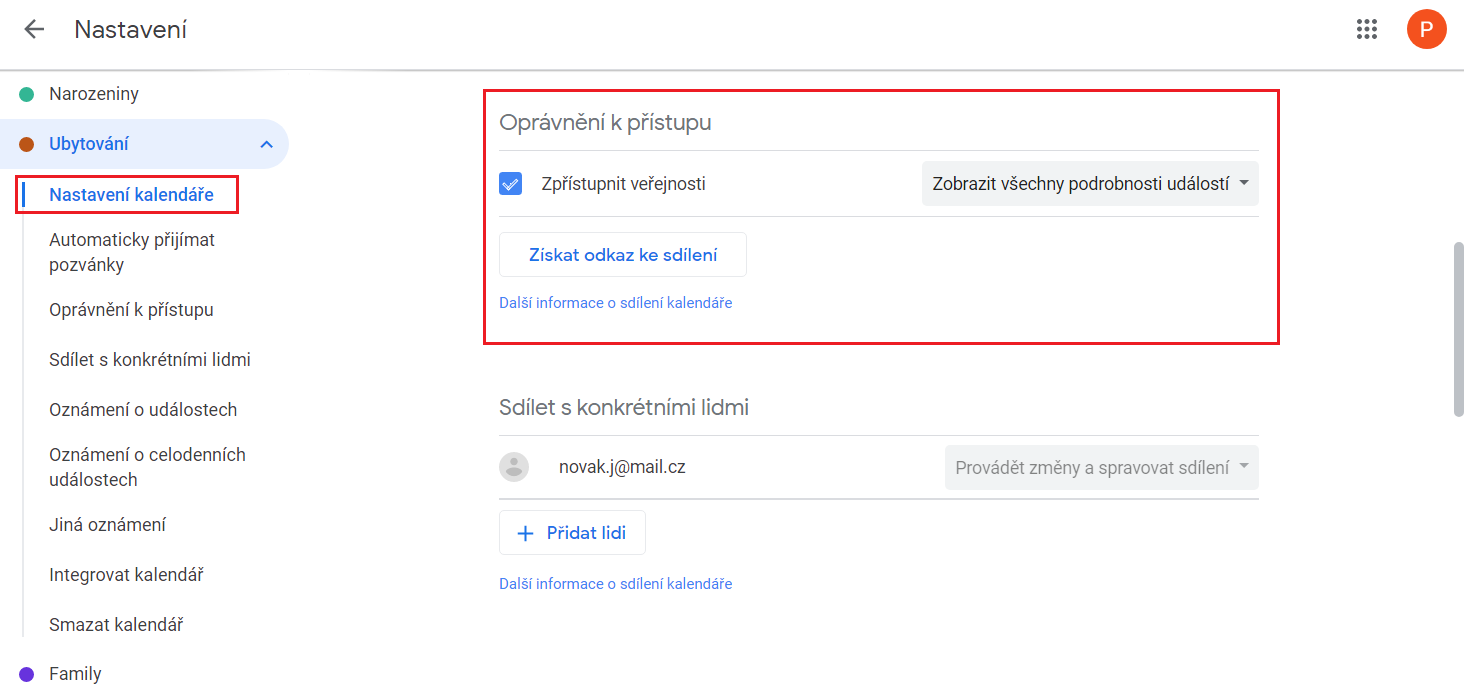Open the Provádět změny a spravovat sdílení dropdown
Screen dimensions: 1464x691
1101,467
